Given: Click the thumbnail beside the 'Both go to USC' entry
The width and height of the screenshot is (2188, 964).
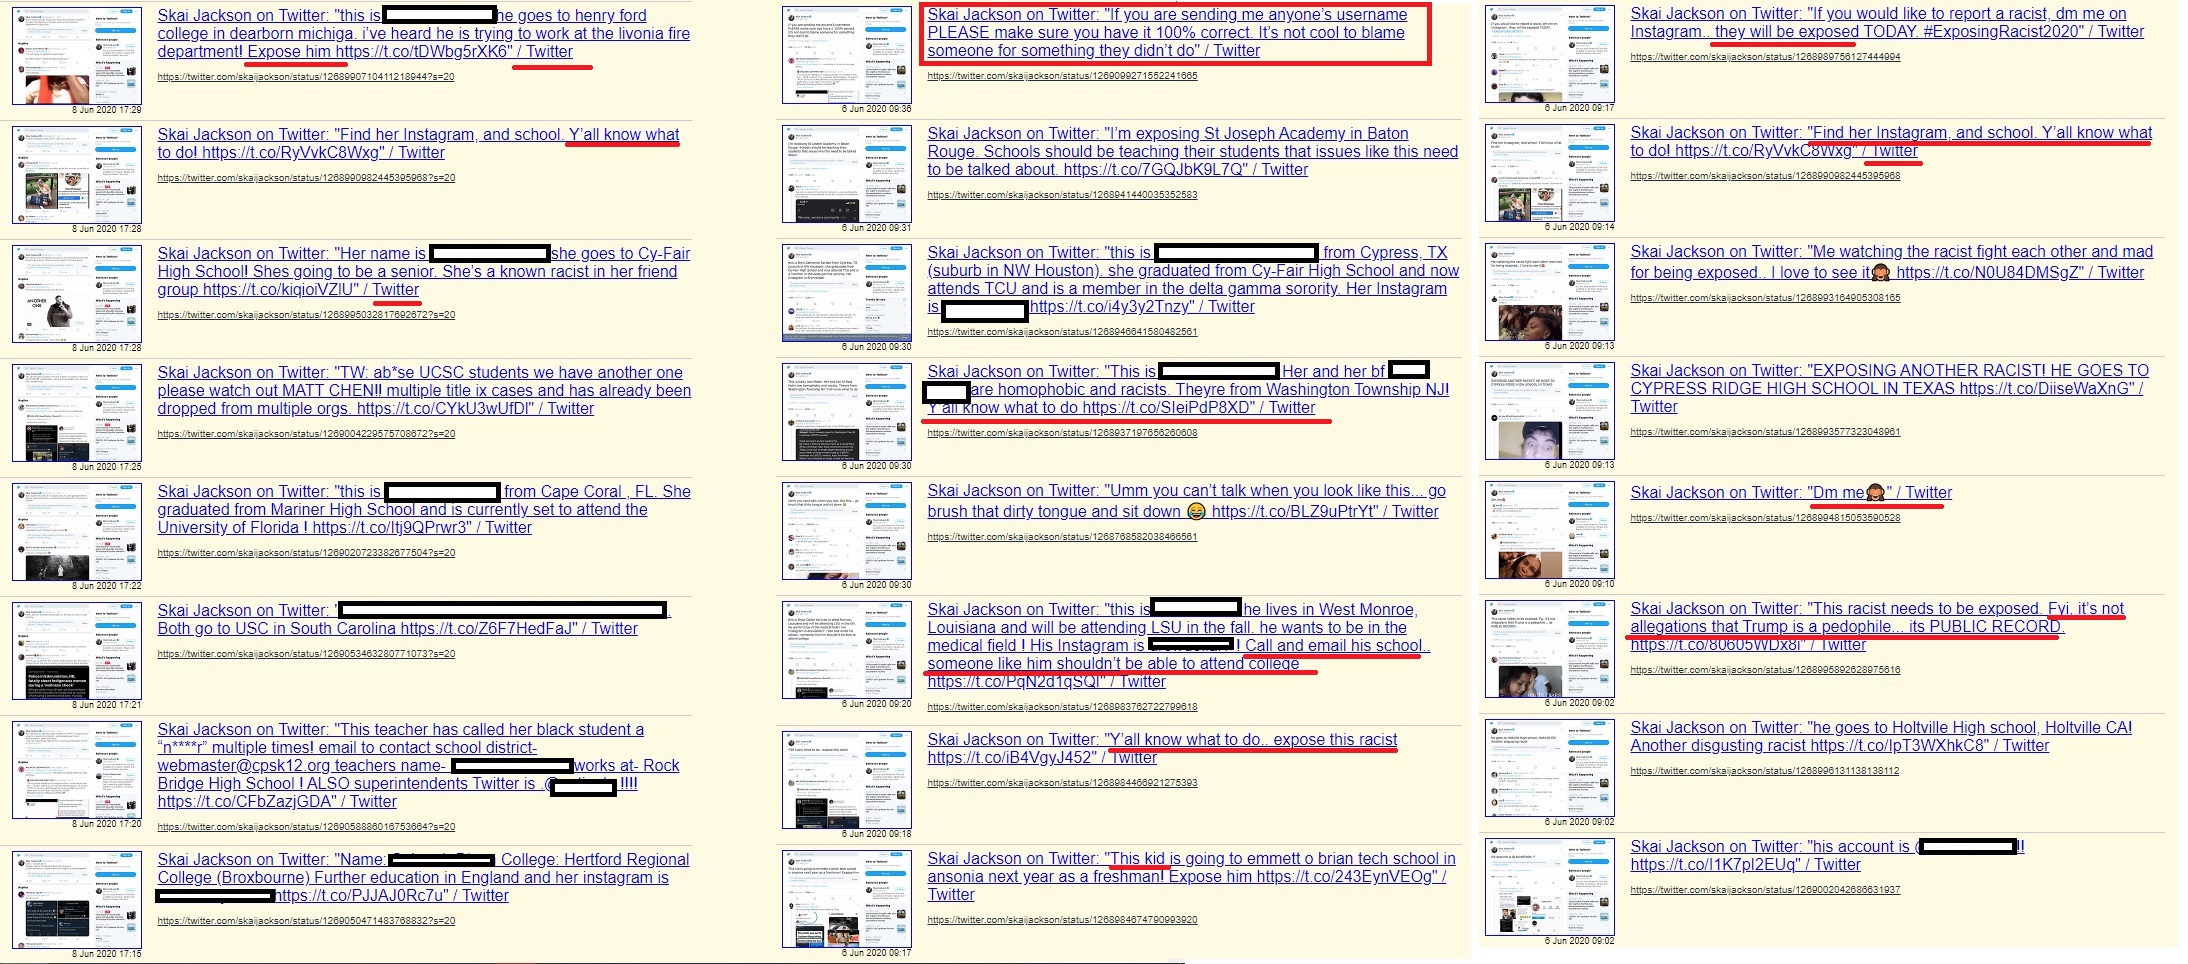Looking at the screenshot, I should (77, 650).
